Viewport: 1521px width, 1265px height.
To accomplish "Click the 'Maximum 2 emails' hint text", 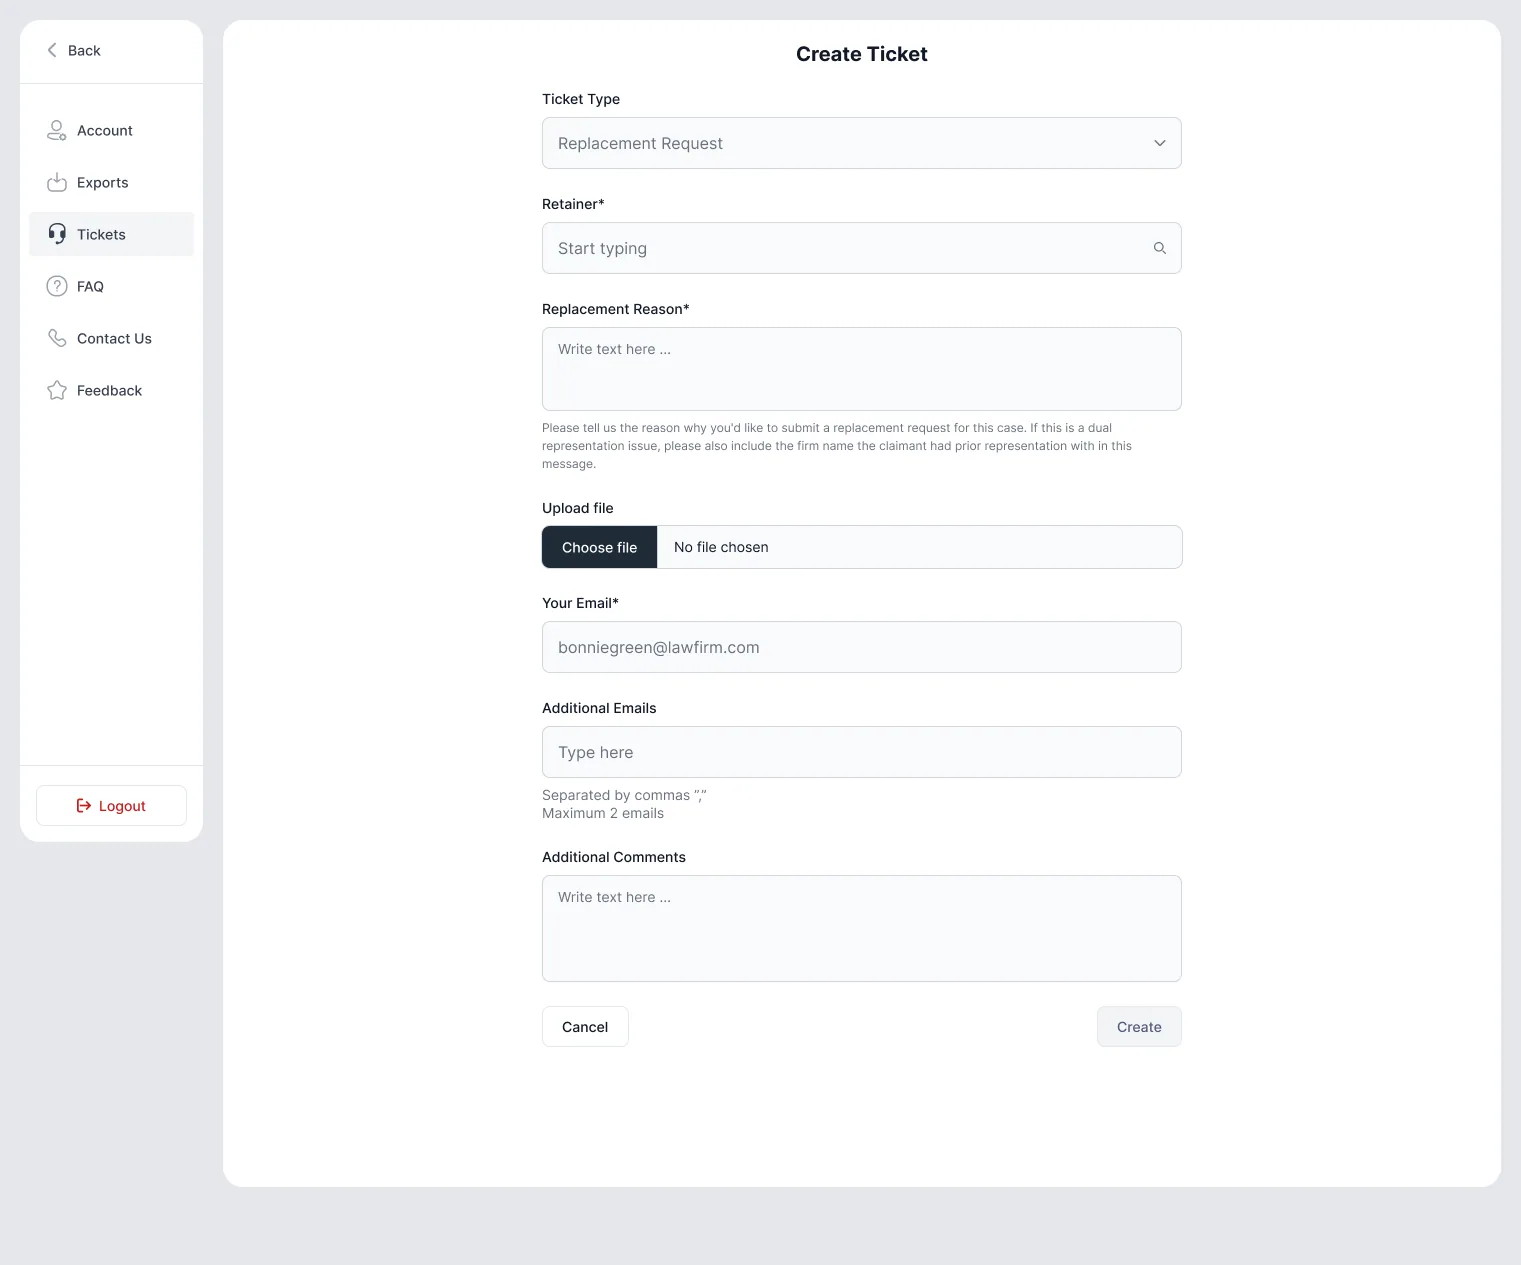I will (x=603, y=813).
